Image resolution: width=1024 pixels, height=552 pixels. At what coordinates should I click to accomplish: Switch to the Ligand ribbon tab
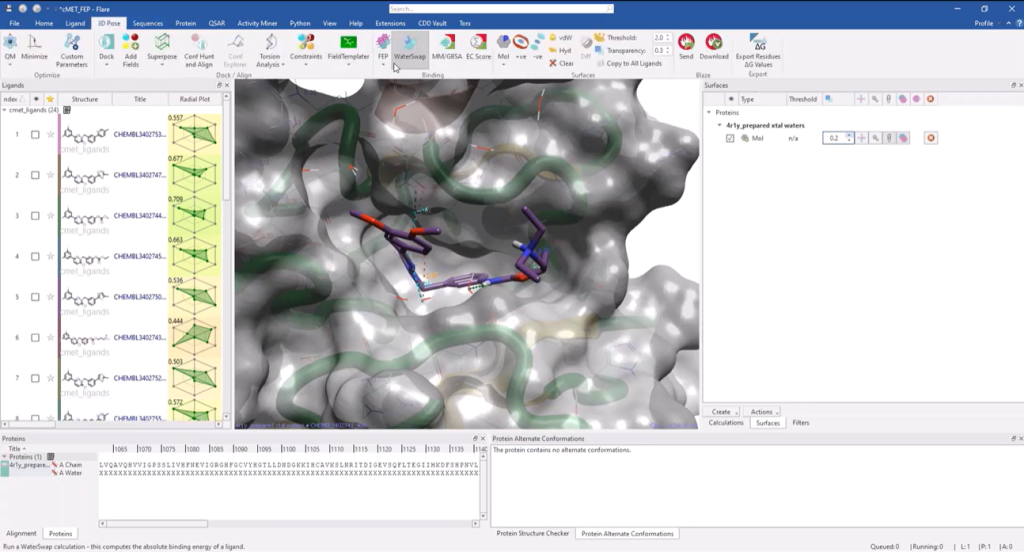[x=75, y=23]
